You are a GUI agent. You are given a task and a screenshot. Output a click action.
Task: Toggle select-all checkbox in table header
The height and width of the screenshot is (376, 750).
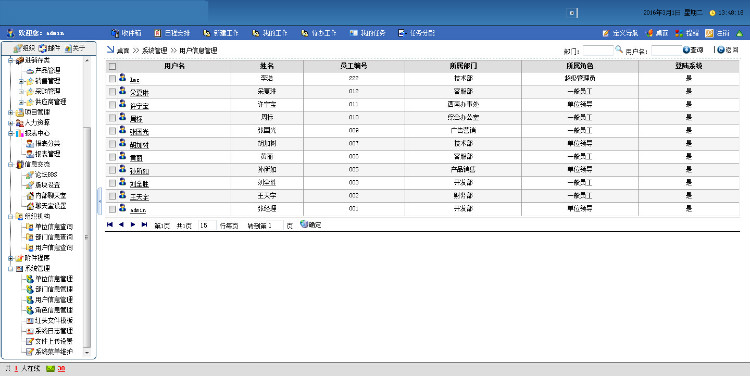click(112, 66)
